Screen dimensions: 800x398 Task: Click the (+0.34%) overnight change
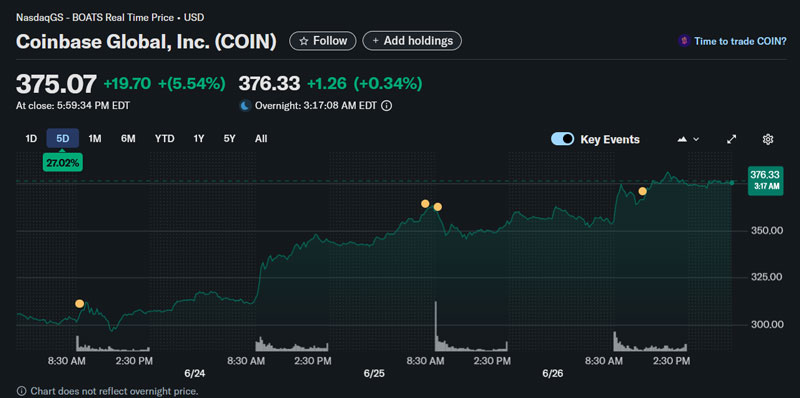pyautogui.click(x=388, y=84)
